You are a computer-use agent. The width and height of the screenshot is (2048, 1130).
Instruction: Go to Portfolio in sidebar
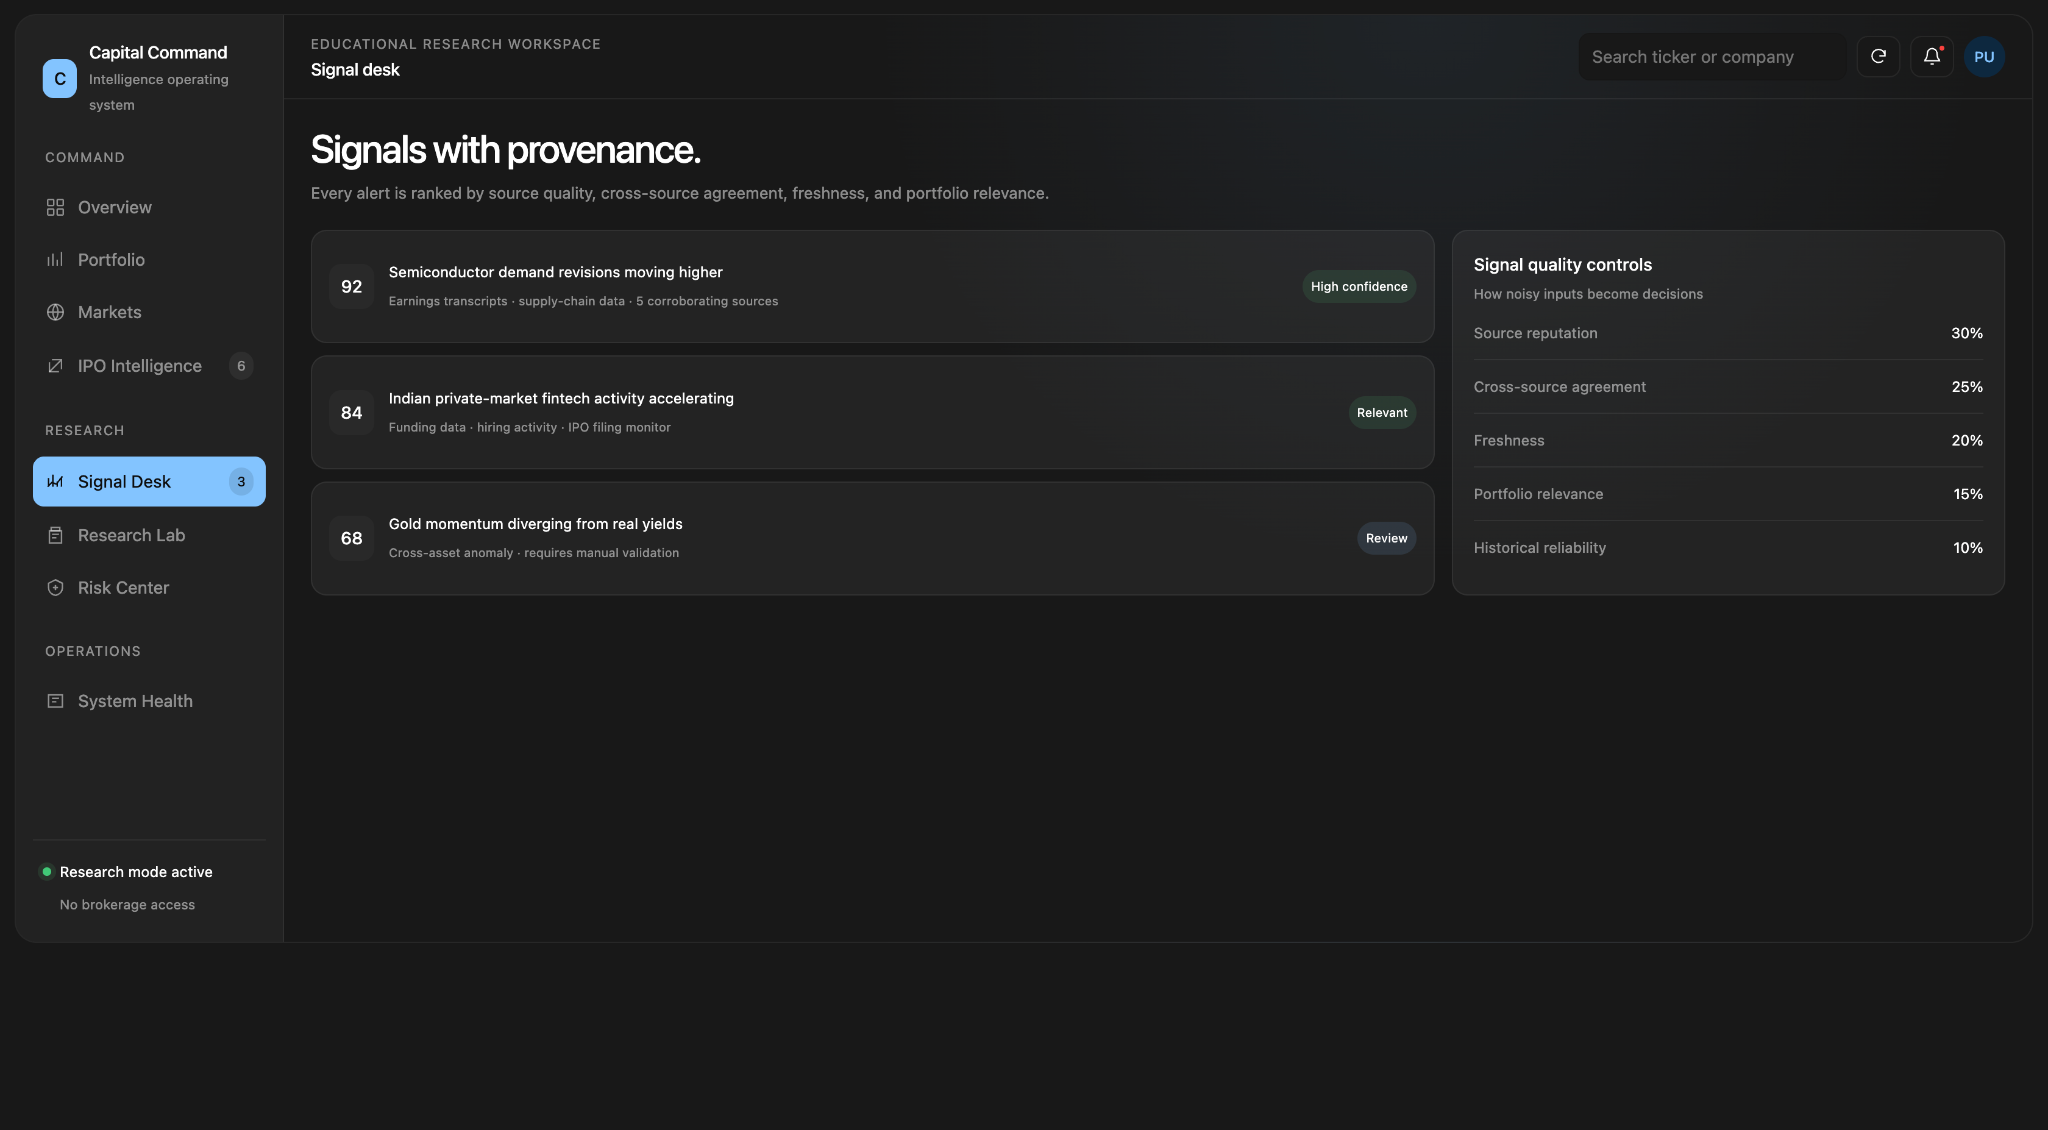149,260
